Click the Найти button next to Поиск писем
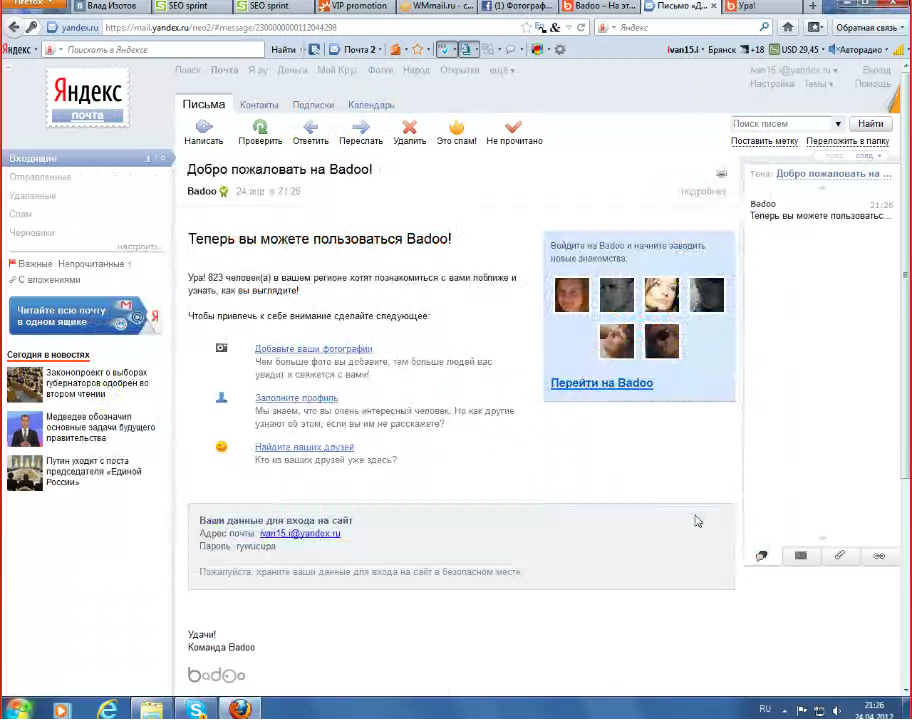 [x=870, y=123]
